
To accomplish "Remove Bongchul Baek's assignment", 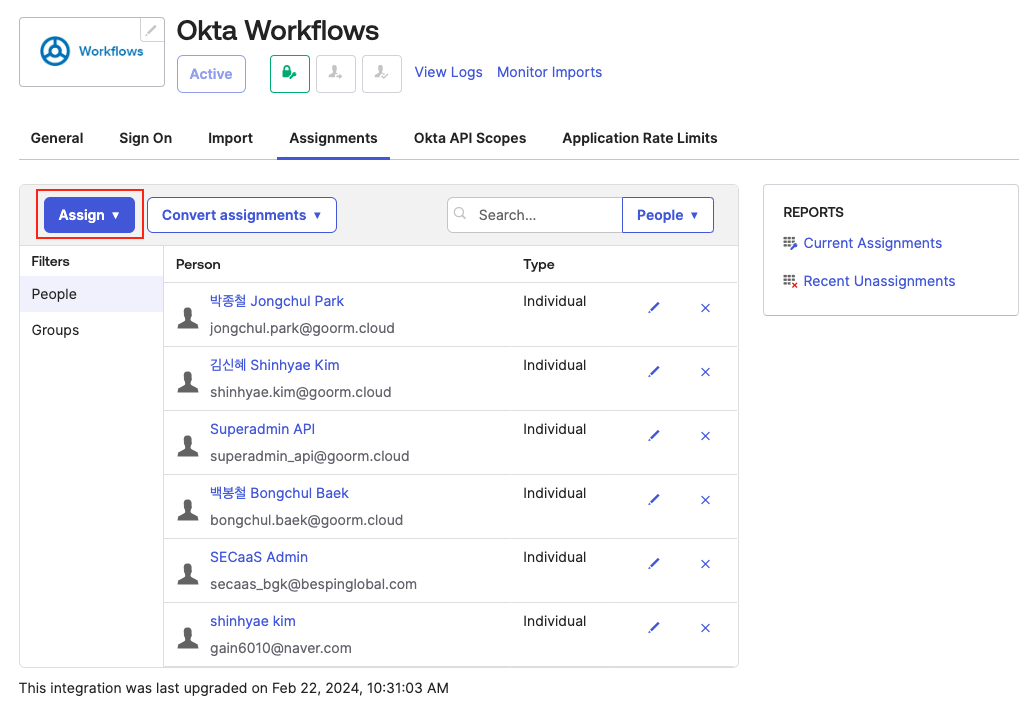I will click(x=705, y=500).
